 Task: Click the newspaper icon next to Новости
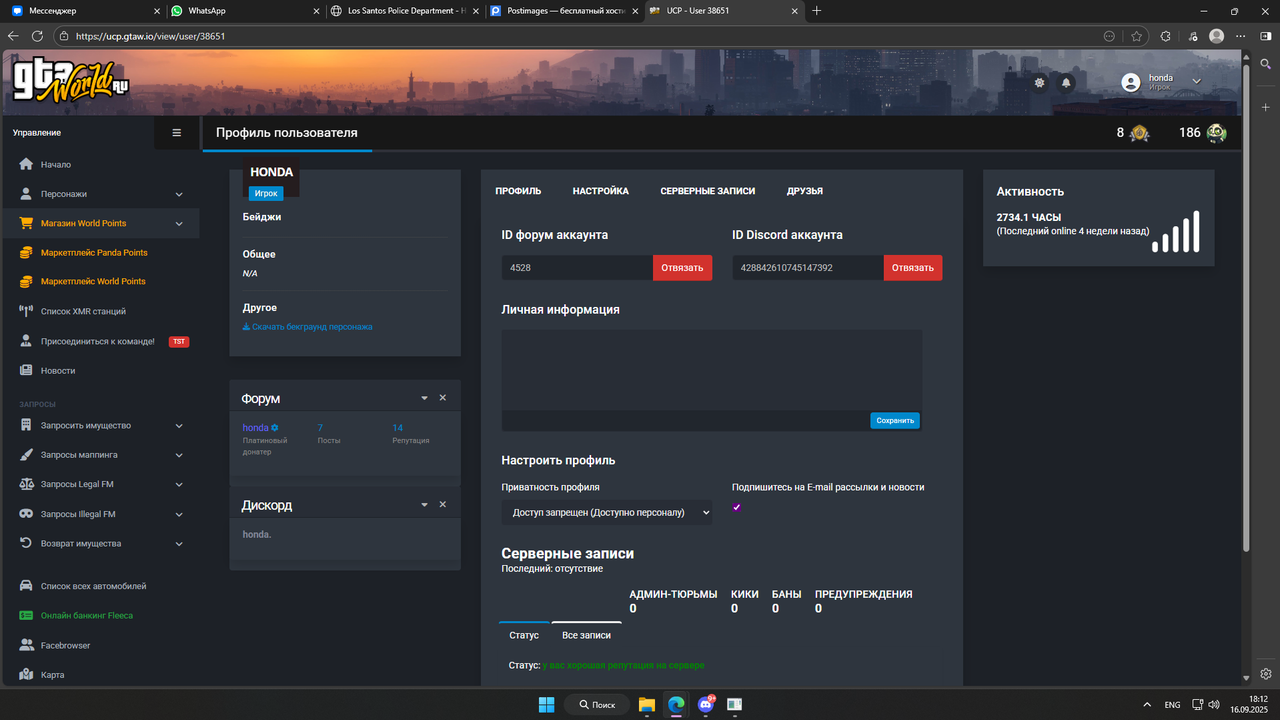pyautogui.click(x=27, y=370)
